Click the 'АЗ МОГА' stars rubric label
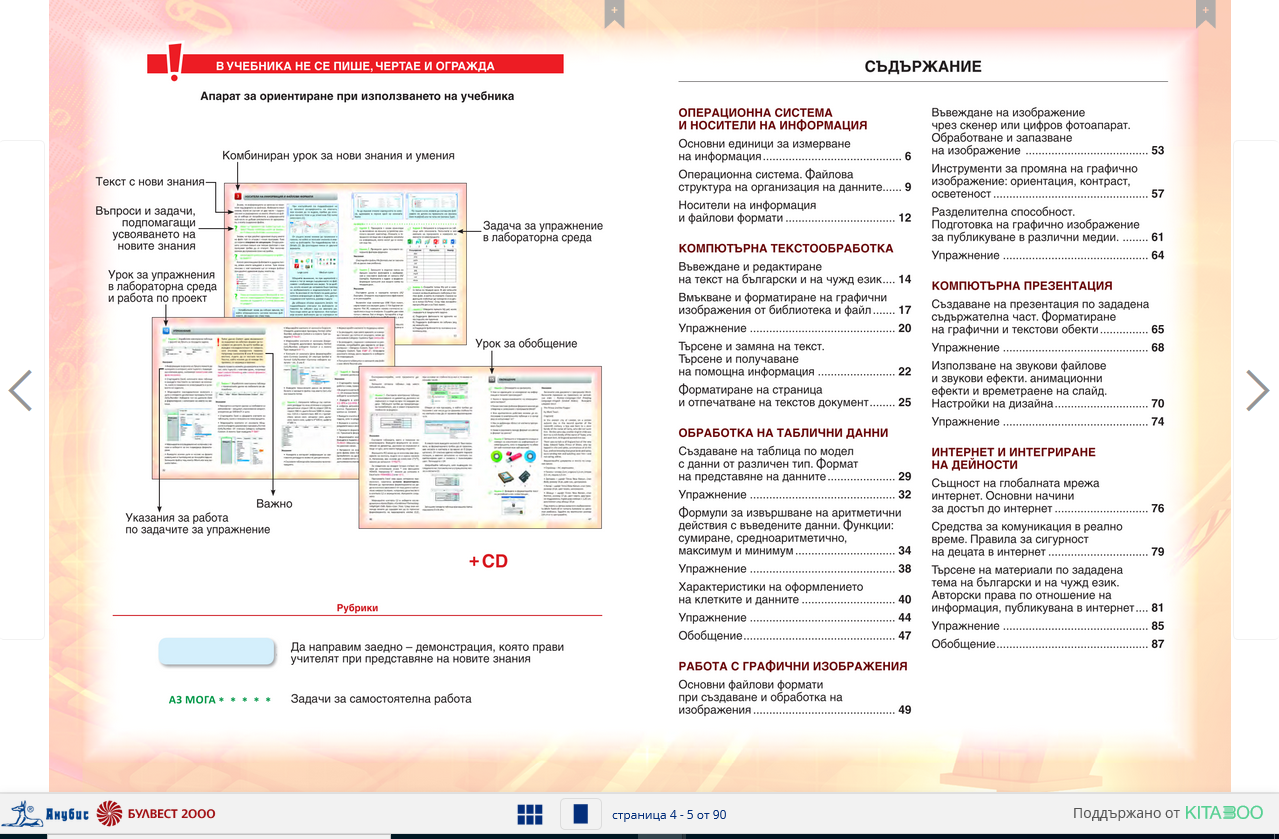Viewport: 1279px width, 839px height. point(220,699)
